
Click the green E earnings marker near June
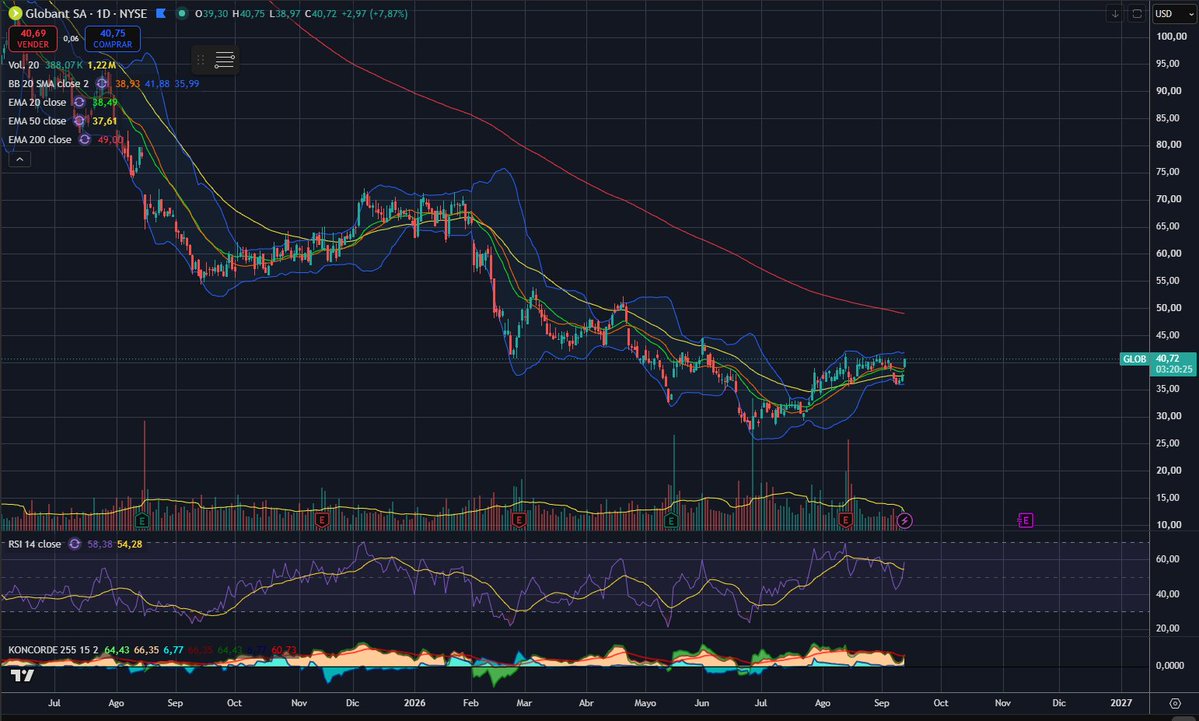[x=671, y=521]
